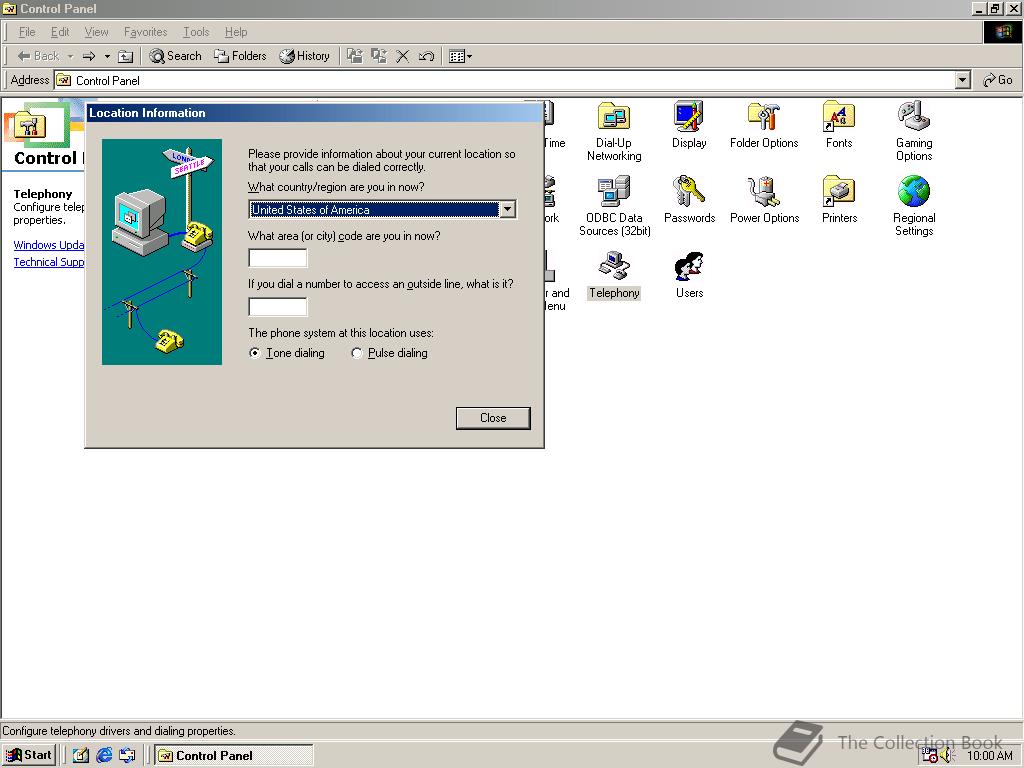This screenshot has width=1024, height=768.
Task: Open the File menu
Action: pos(27,31)
